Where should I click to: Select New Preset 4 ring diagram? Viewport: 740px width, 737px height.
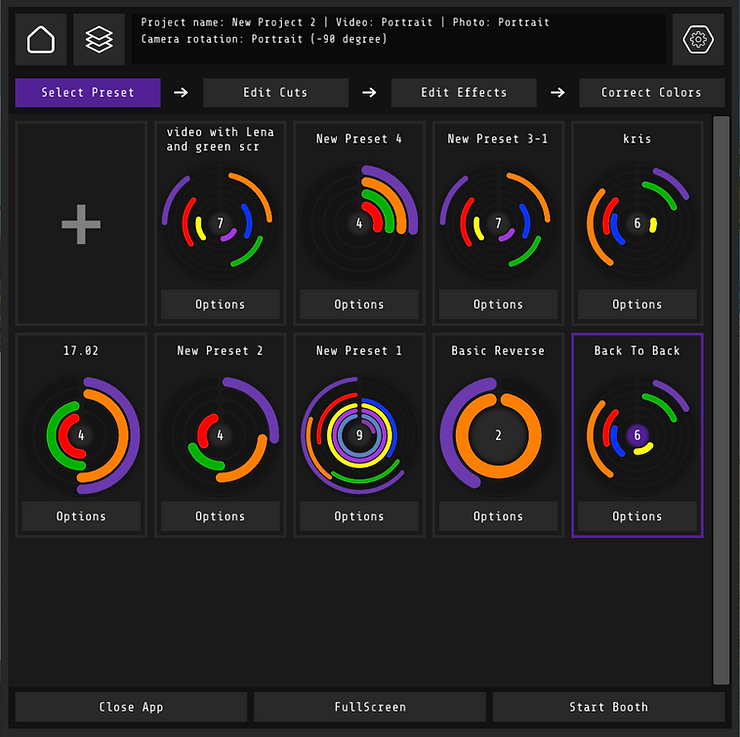pos(359,223)
